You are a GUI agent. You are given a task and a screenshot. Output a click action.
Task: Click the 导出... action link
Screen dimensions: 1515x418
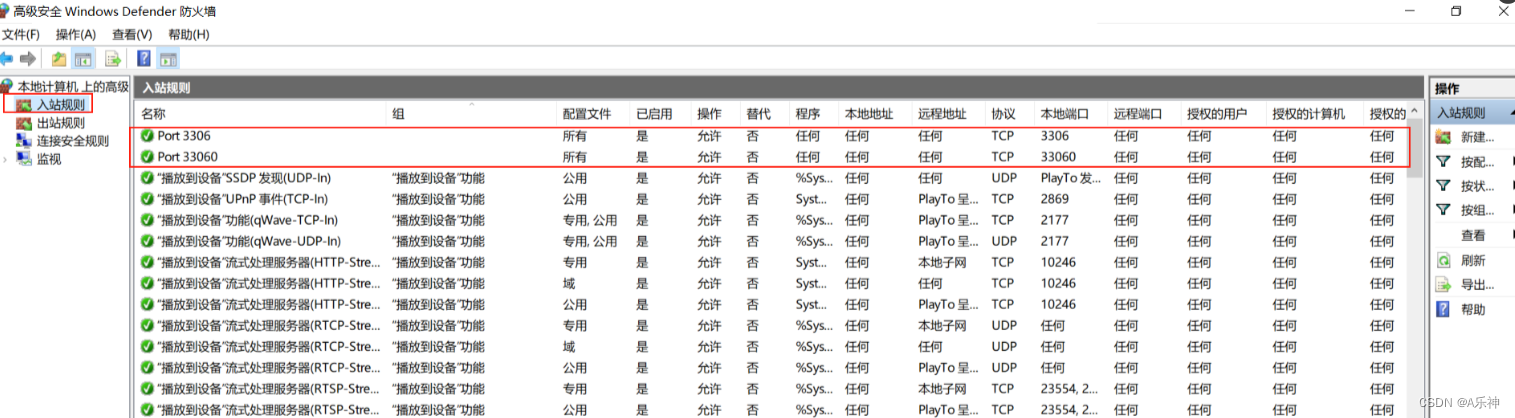[1477, 285]
